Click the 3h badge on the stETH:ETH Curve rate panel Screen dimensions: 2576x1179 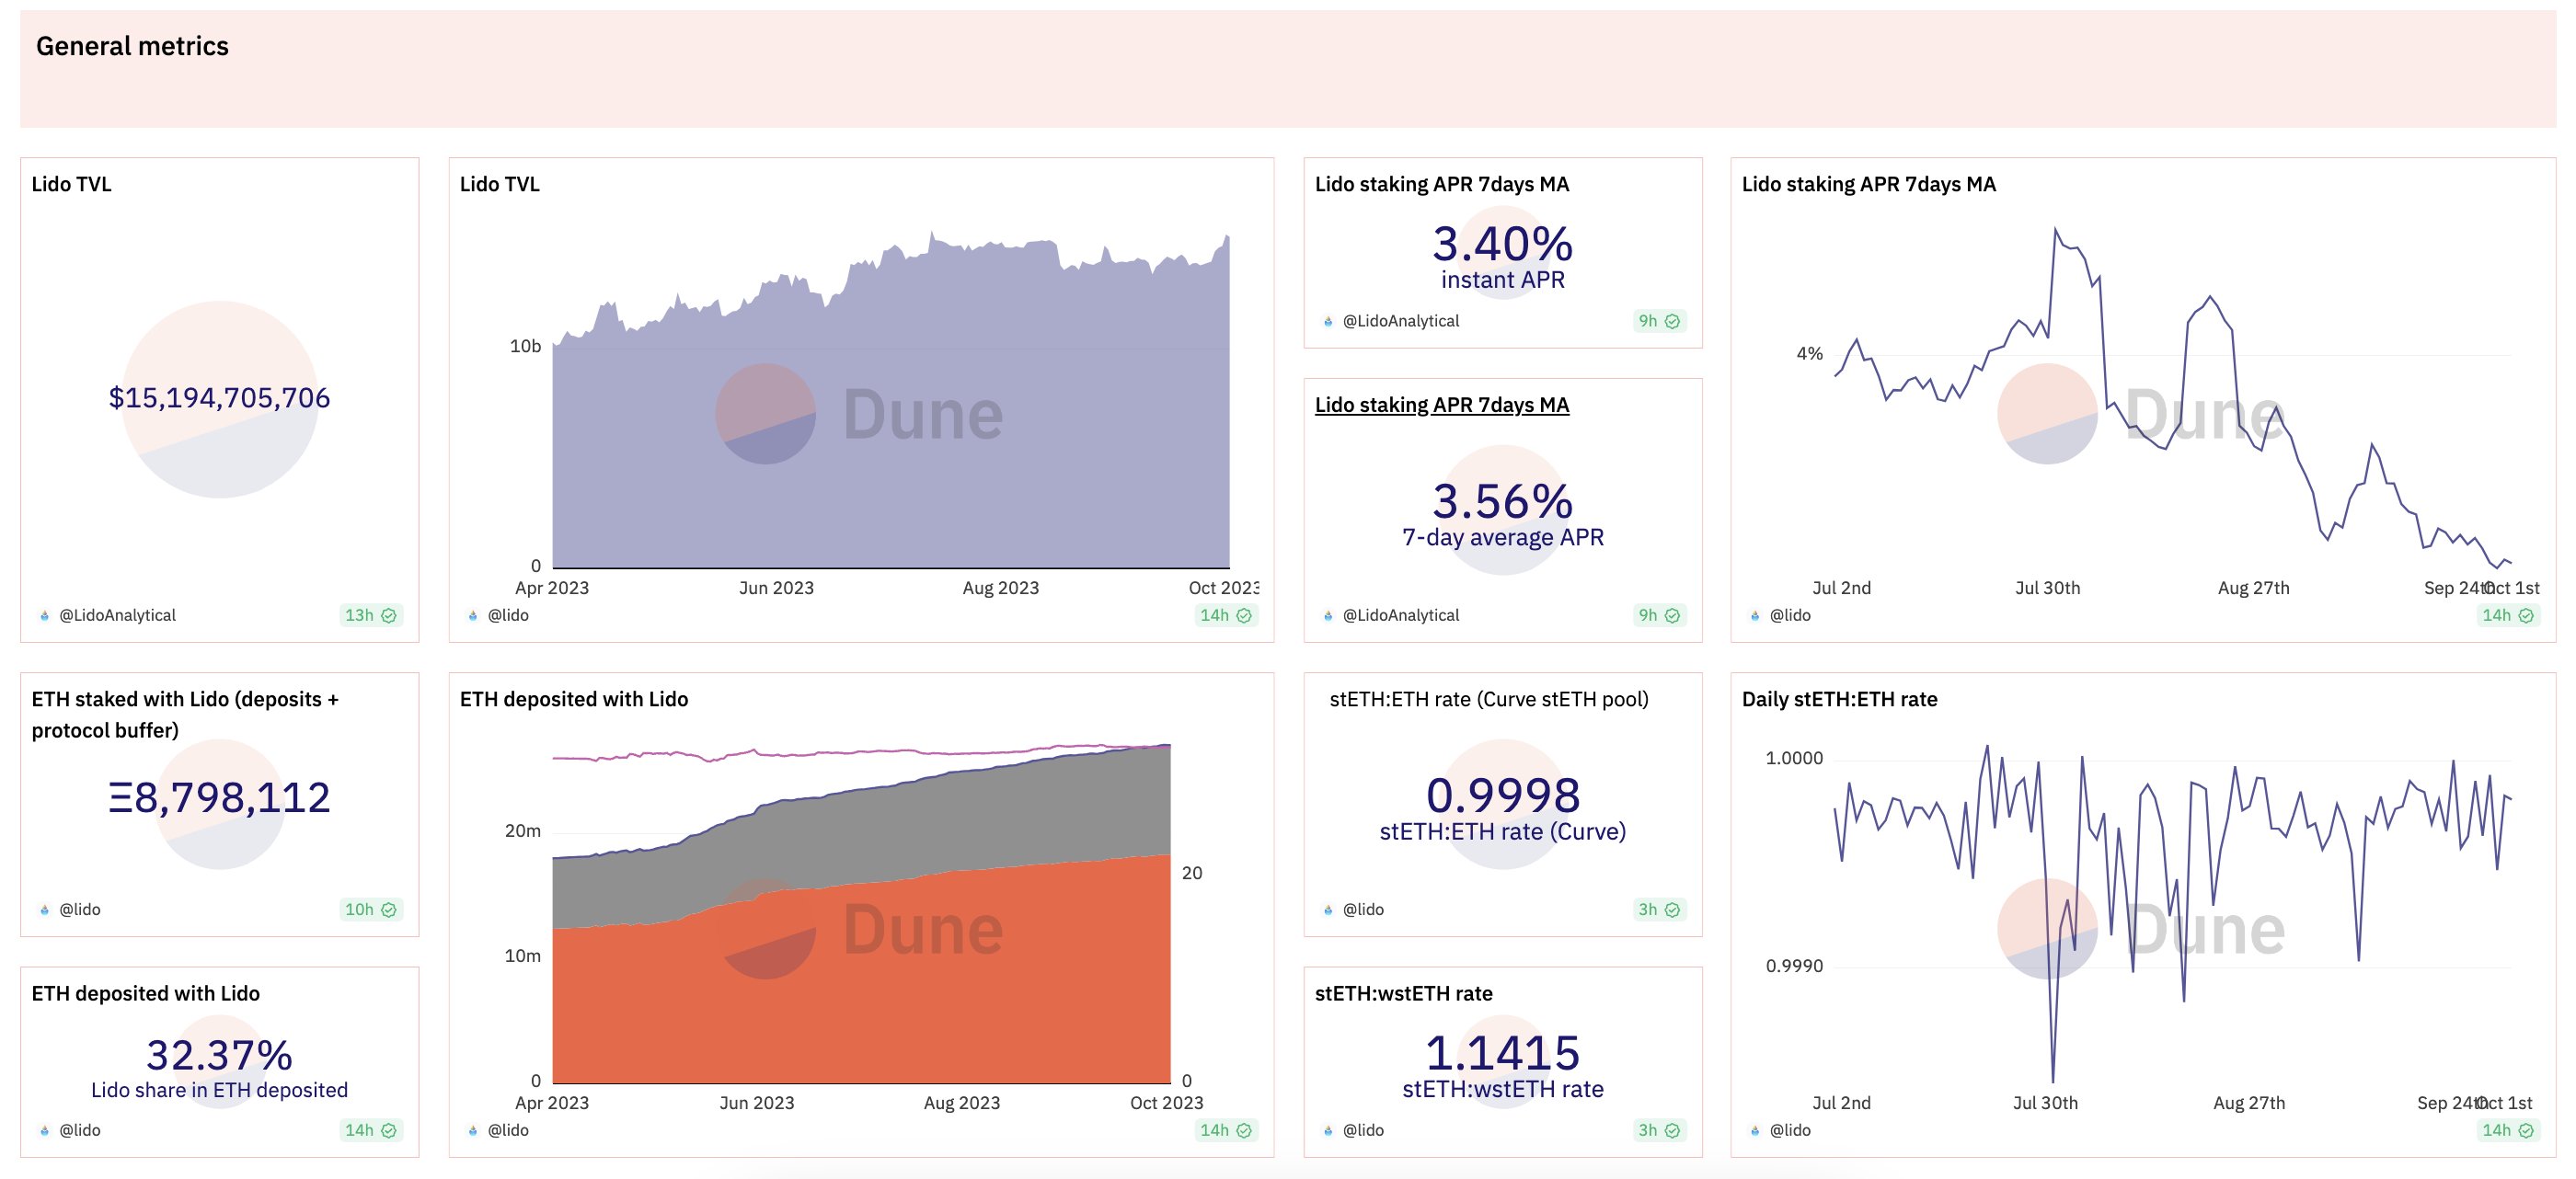coord(1658,909)
